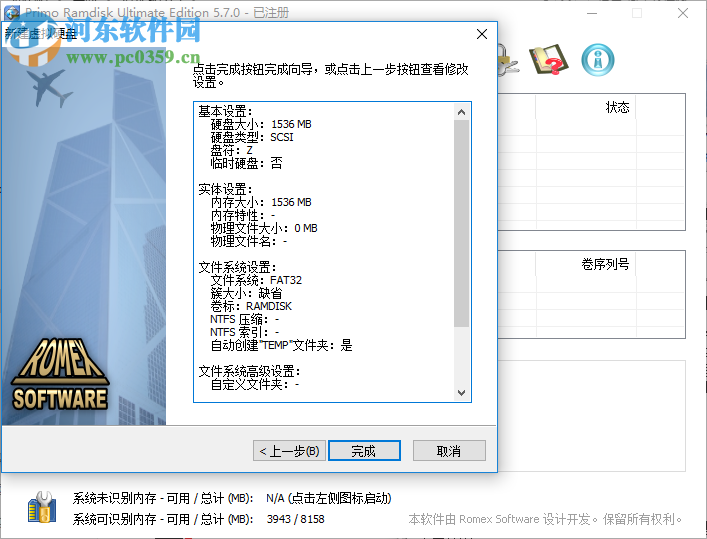Open the About info icon in main toolbar
707x539 pixels.
pos(597,59)
